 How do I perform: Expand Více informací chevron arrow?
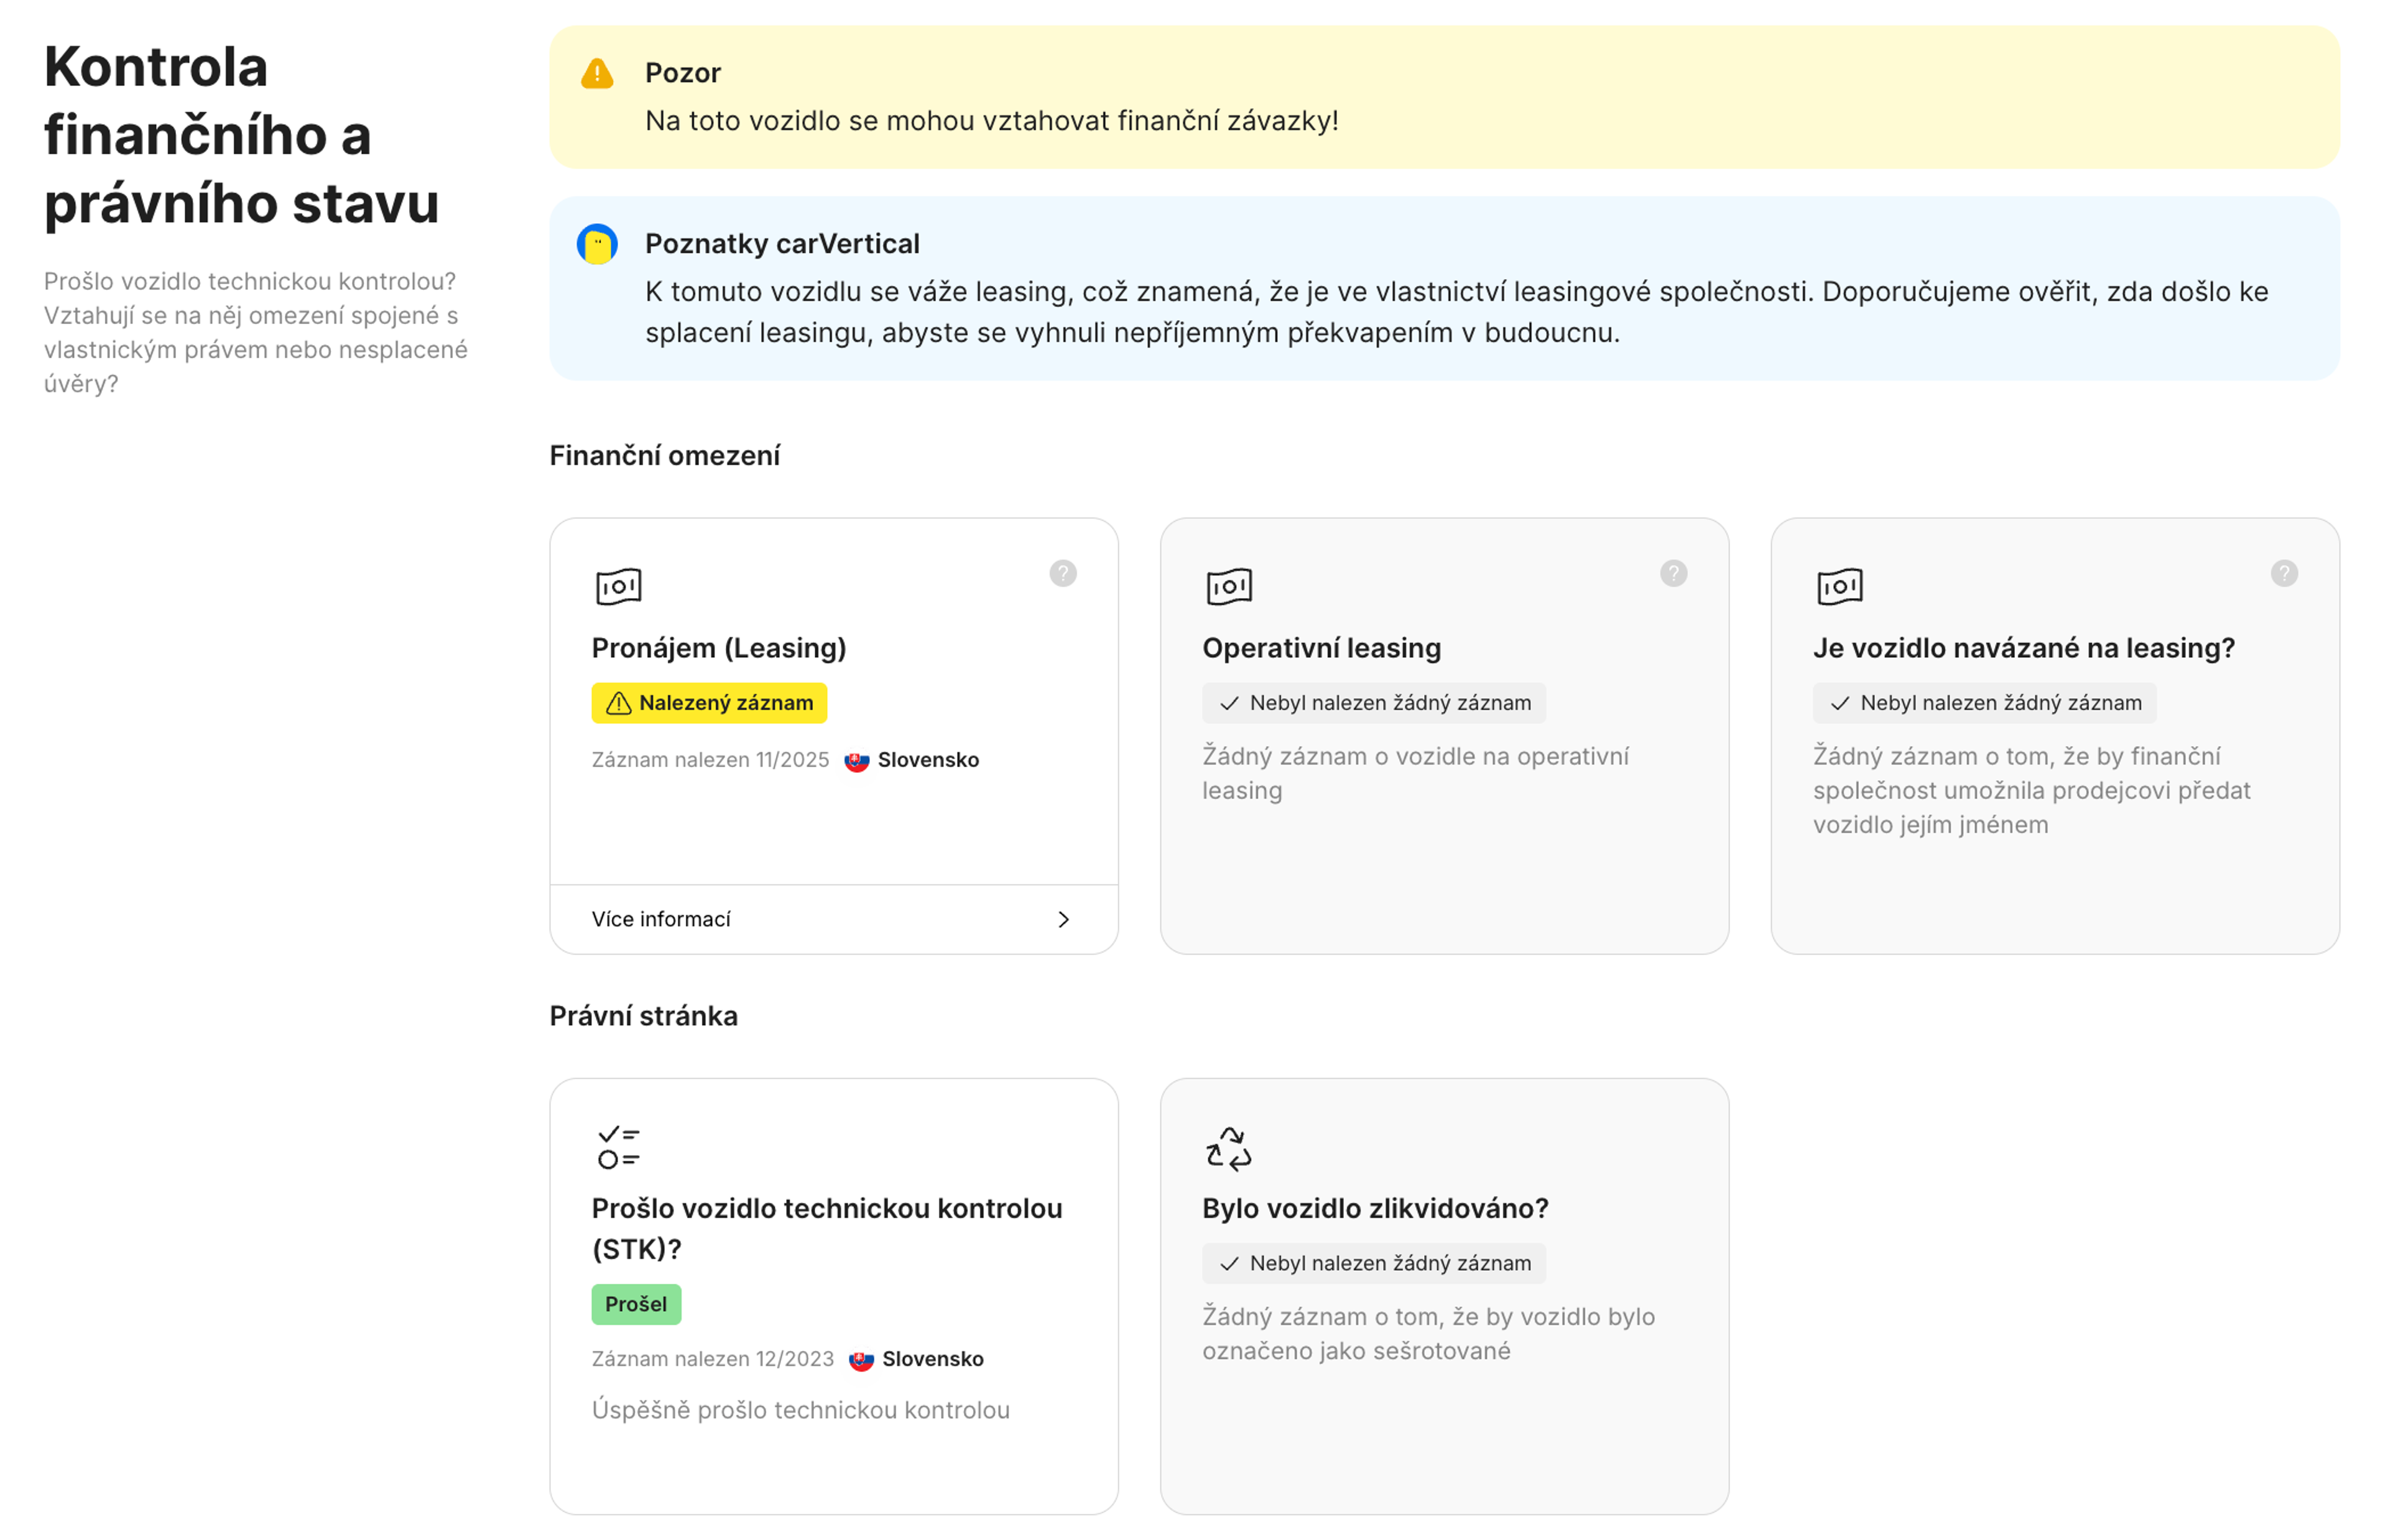(x=1063, y=919)
